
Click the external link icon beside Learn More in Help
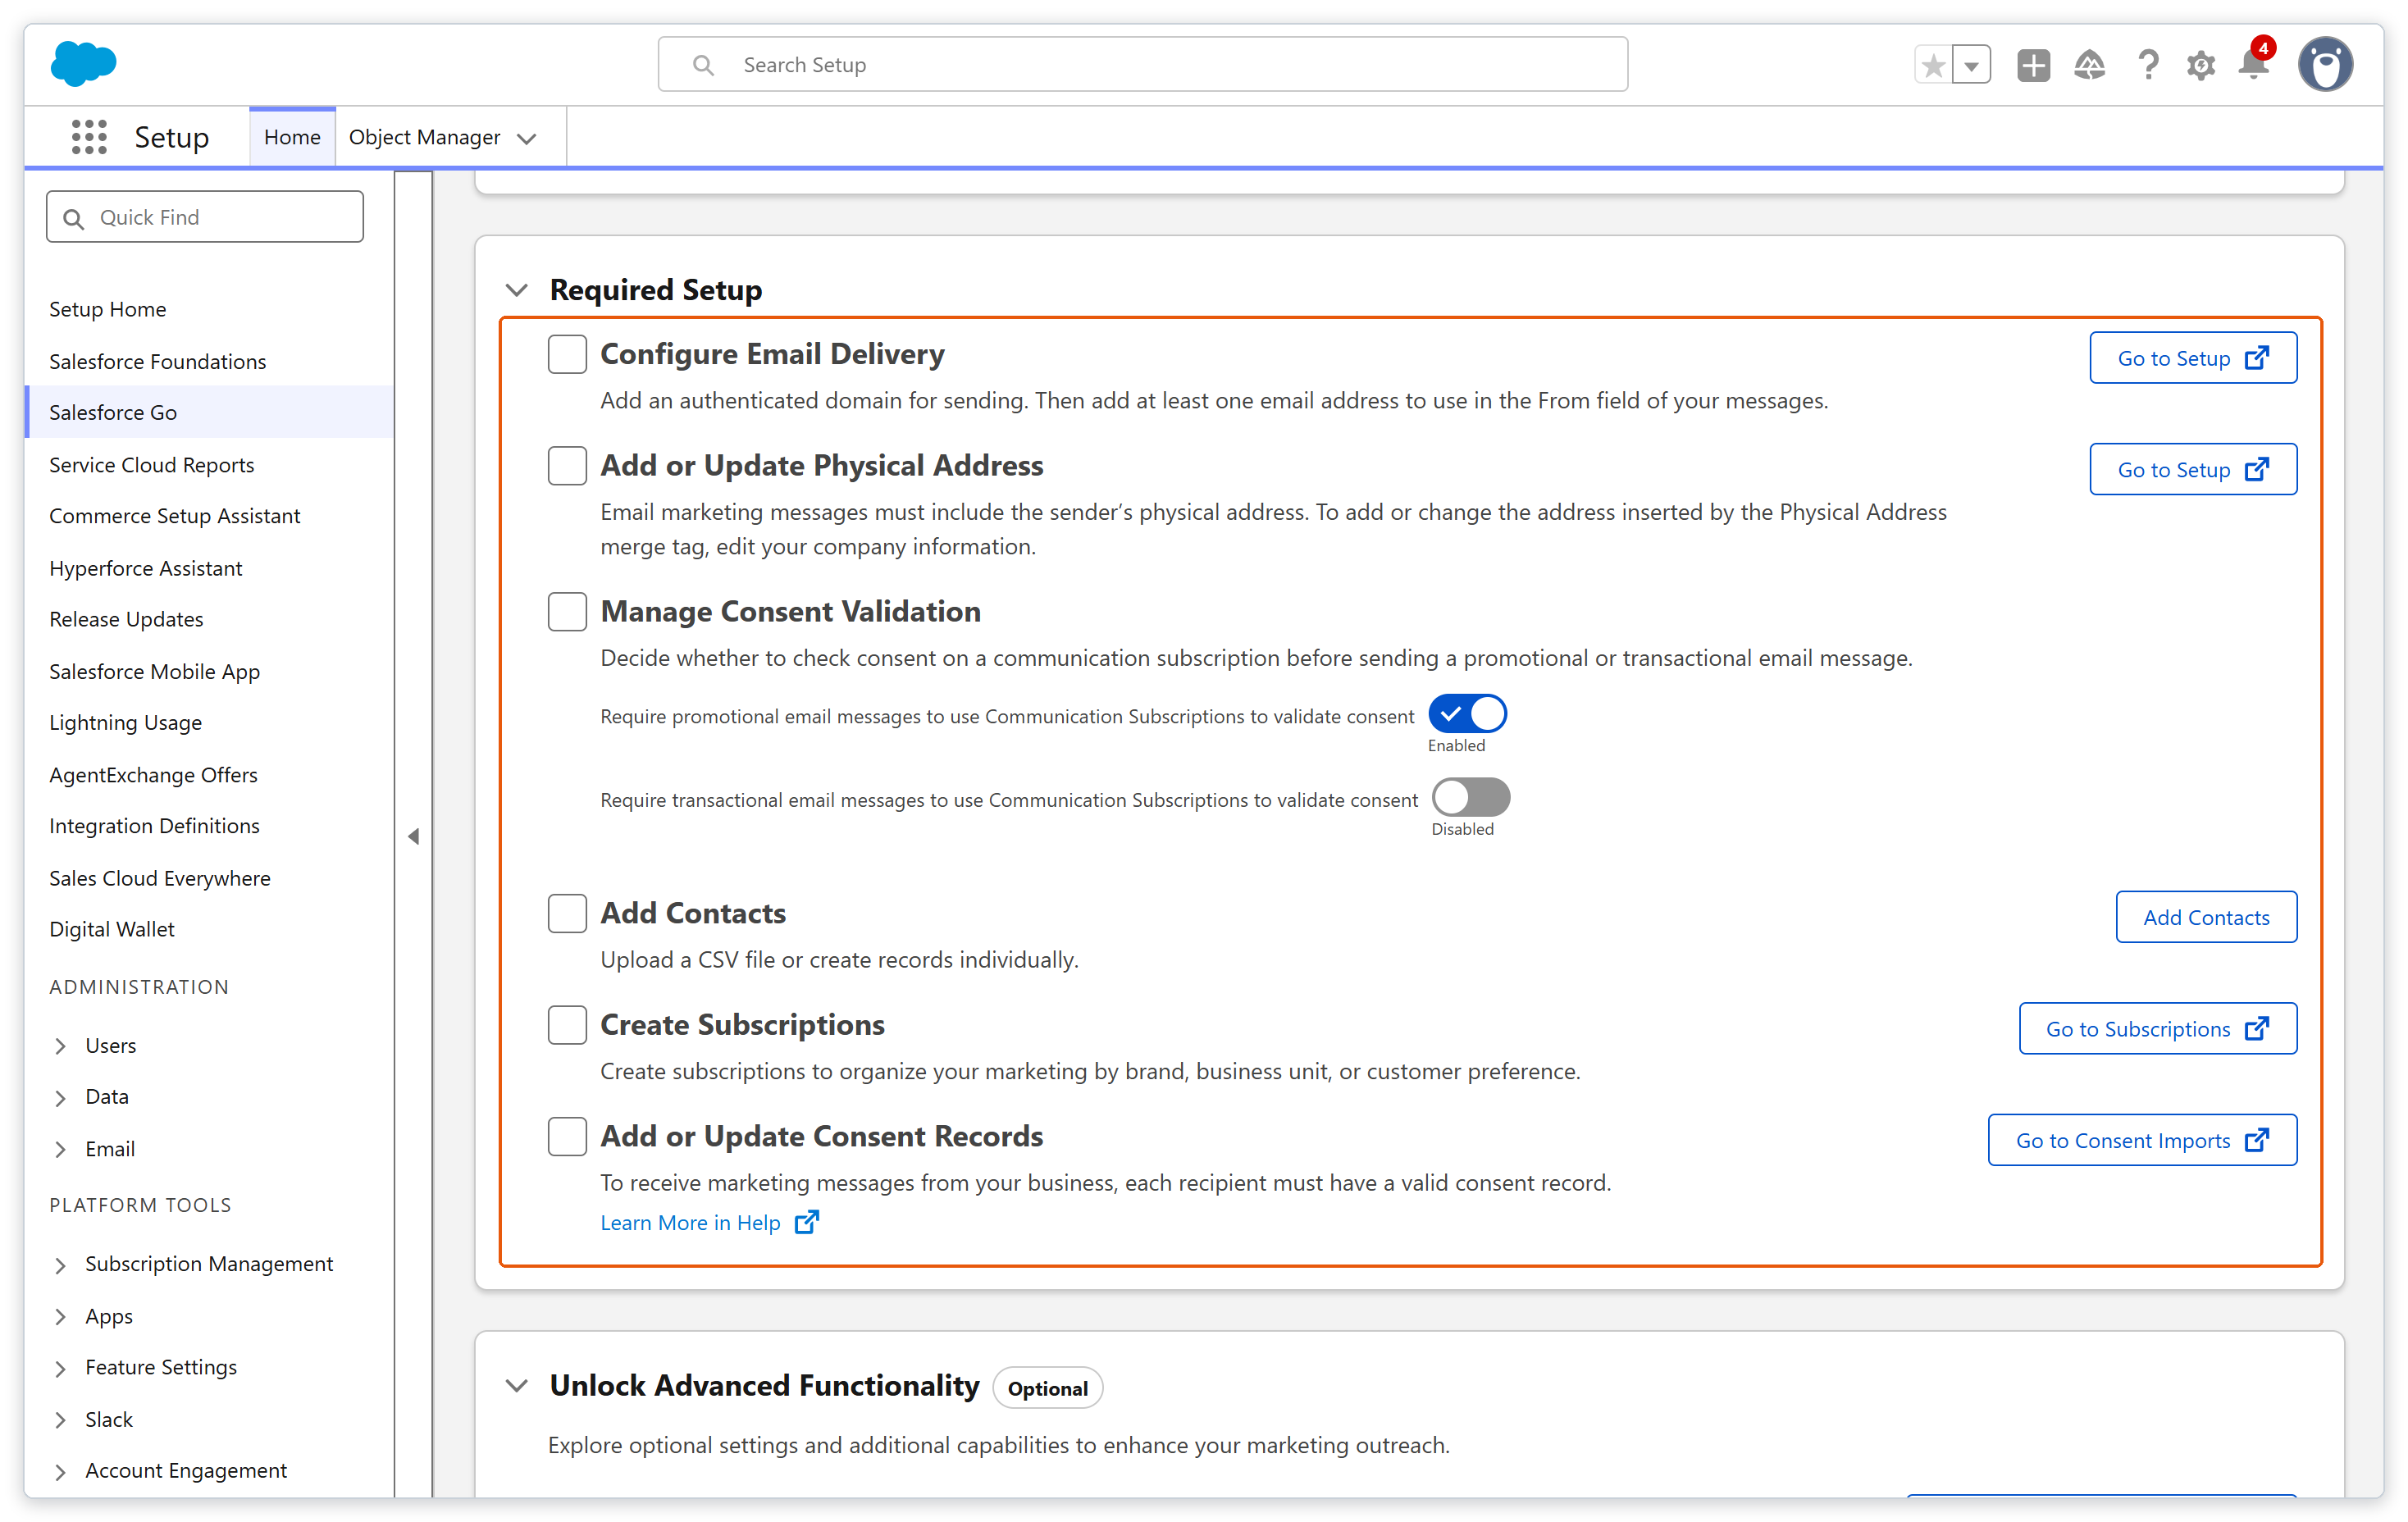807,1222
